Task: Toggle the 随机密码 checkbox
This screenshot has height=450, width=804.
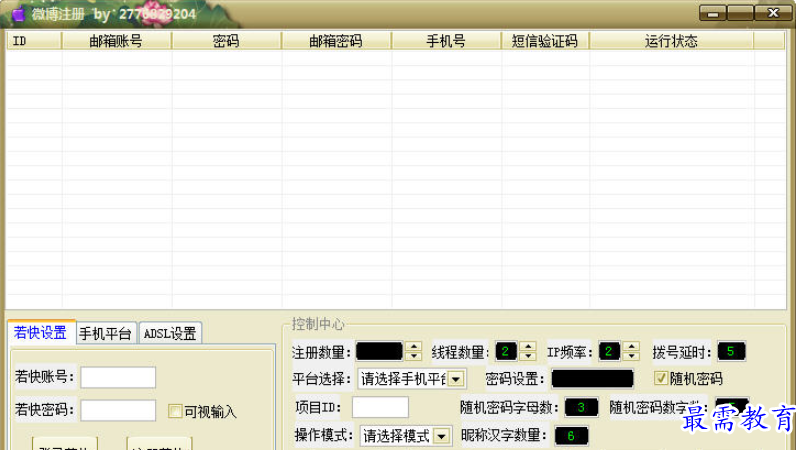Action: point(660,378)
